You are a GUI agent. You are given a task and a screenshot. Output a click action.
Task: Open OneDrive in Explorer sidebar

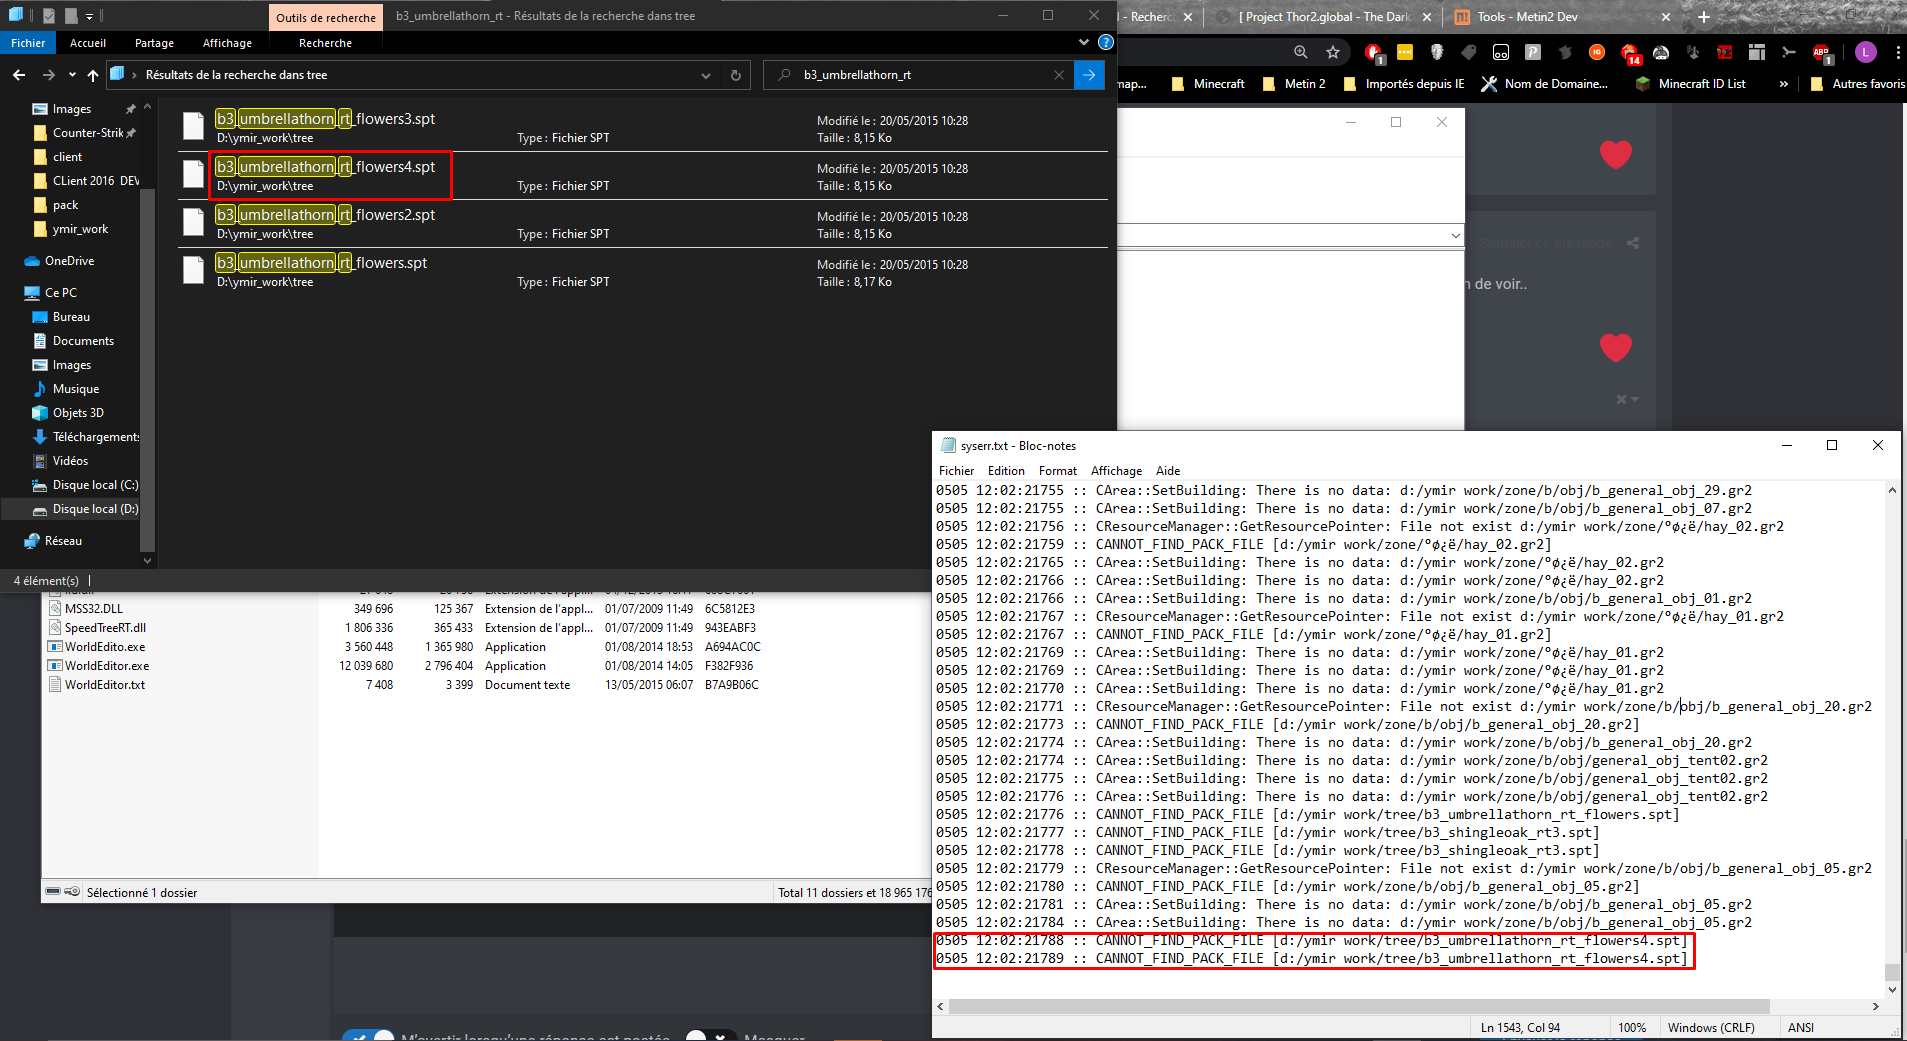click(x=69, y=261)
